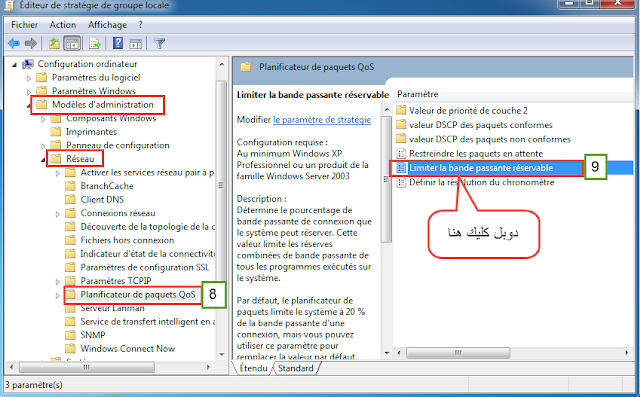Image resolution: width=640 pixels, height=397 pixels.
Task: Click the Back arrow toolbar icon
Action: pos(14,43)
